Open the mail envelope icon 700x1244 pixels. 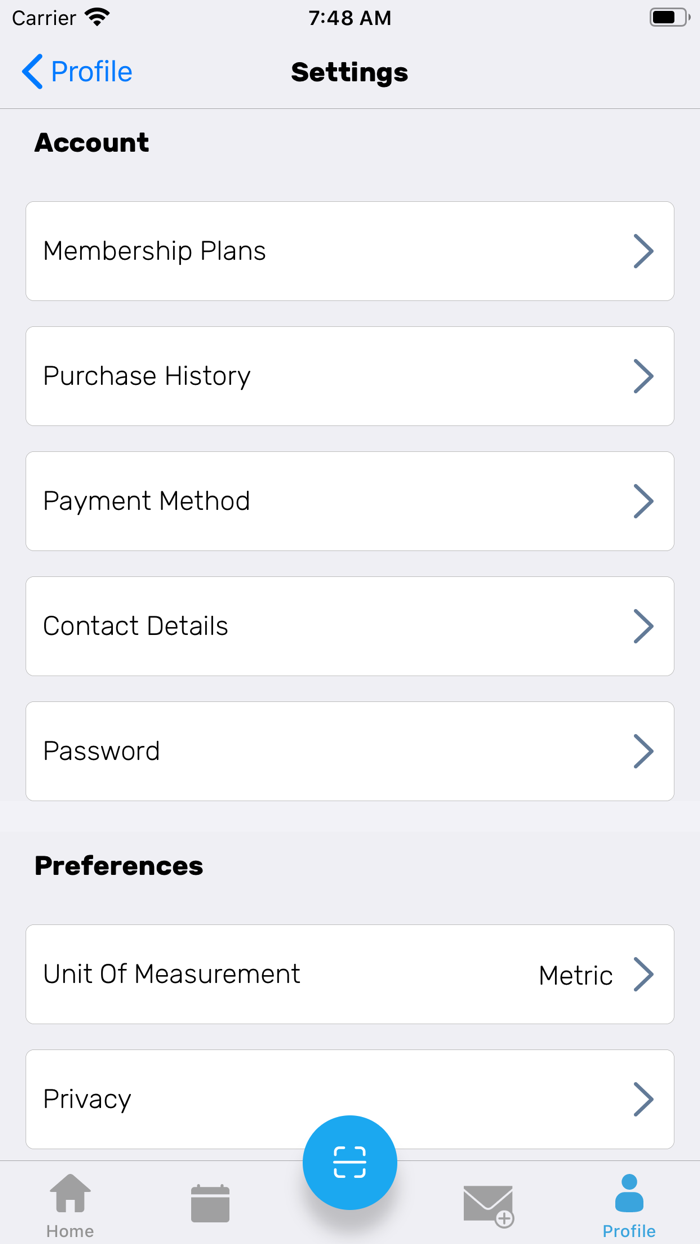488,1204
